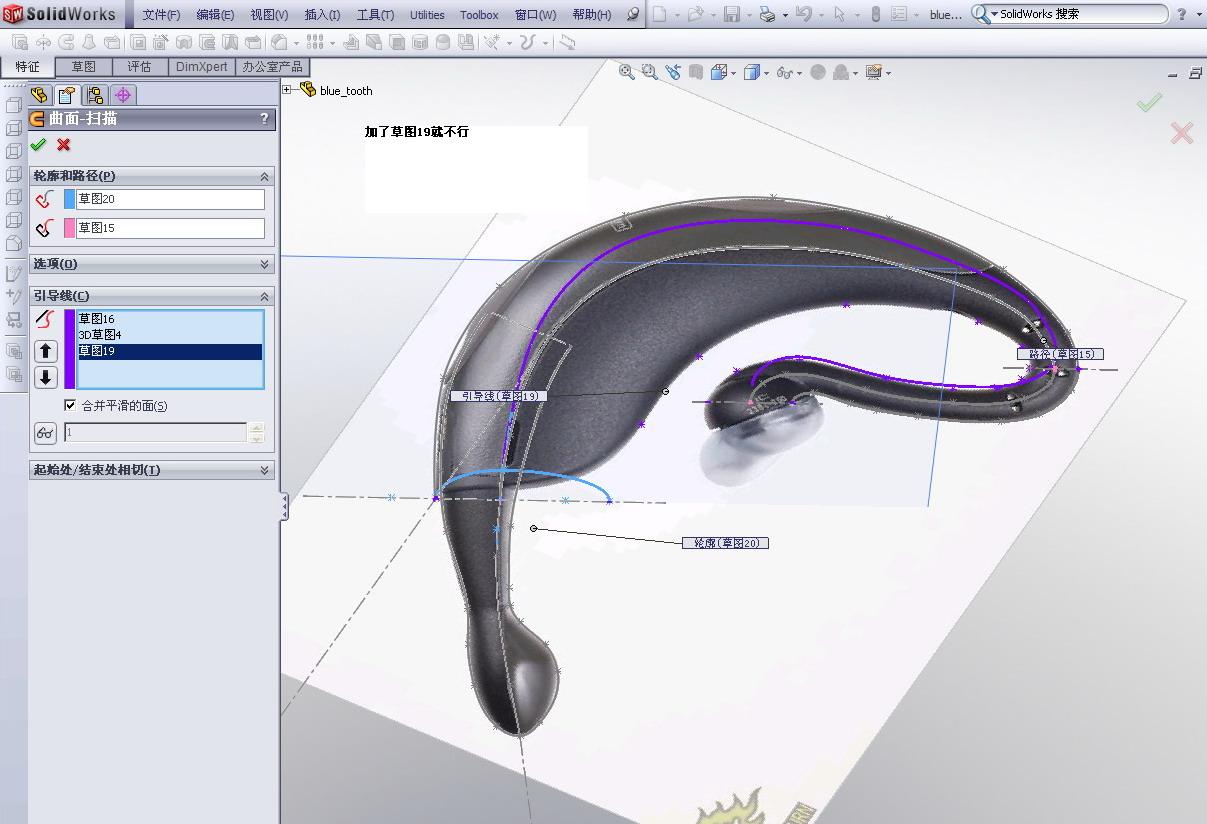Accept with the large green check in viewport corner
The height and width of the screenshot is (824, 1207).
[1149, 102]
